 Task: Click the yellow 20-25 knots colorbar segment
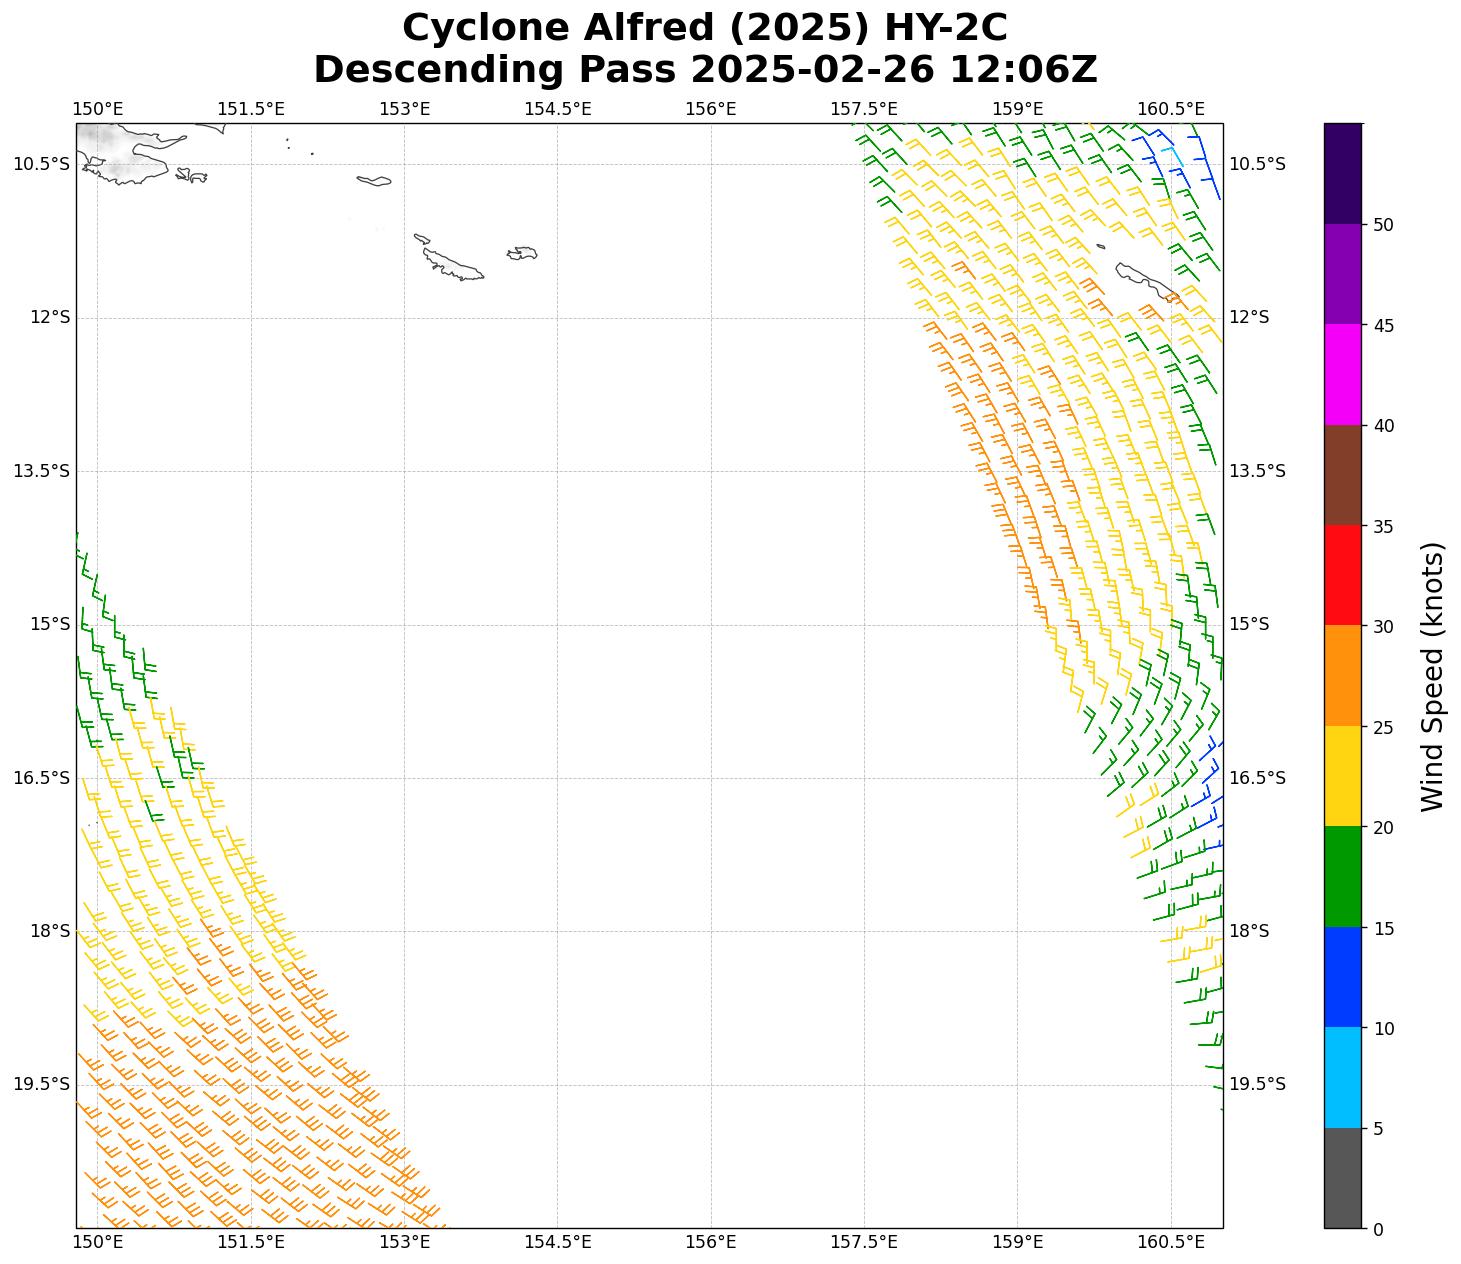(x=1342, y=776)
